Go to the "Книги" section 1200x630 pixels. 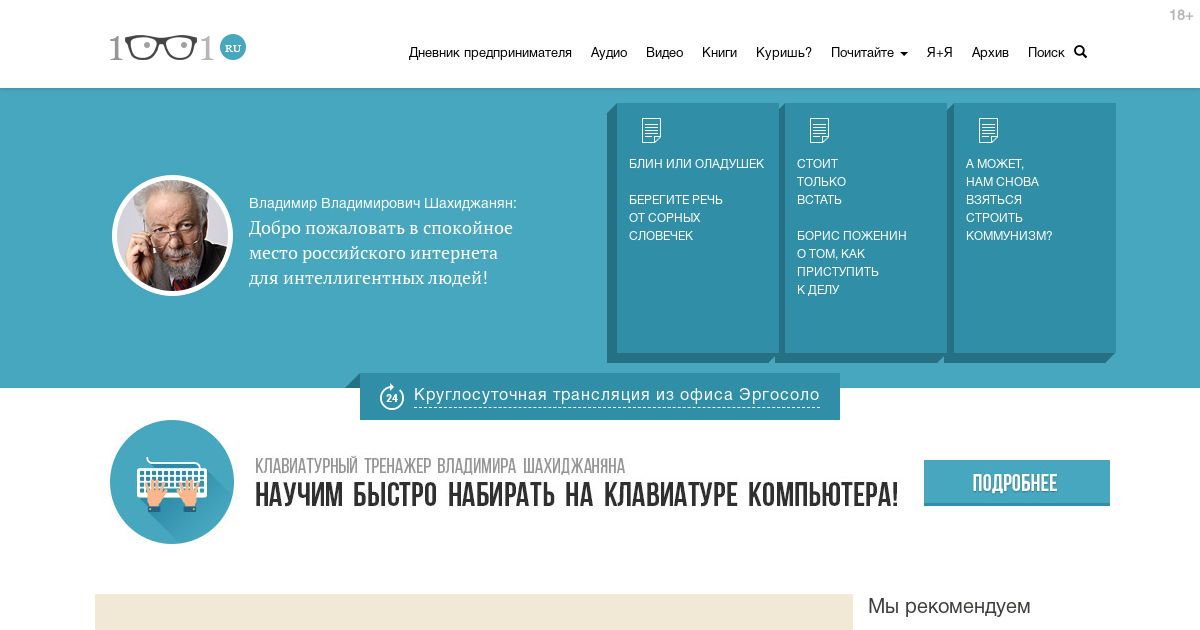(719, 53)
